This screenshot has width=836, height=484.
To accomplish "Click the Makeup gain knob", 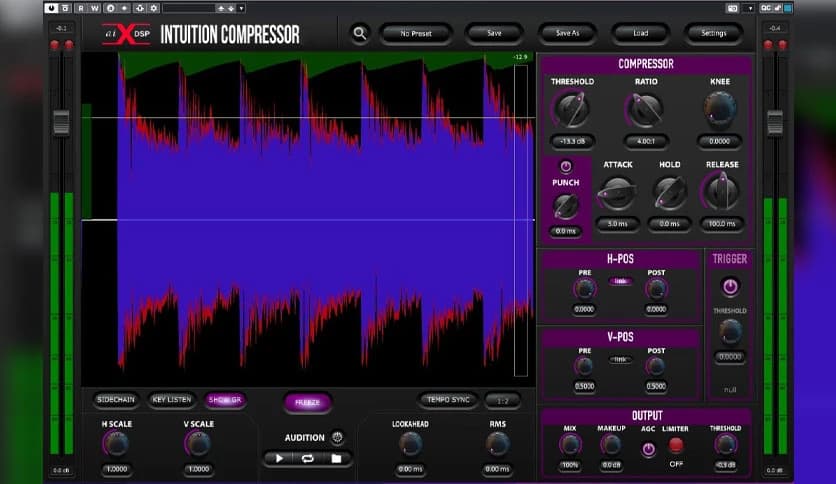I will 611,445.
